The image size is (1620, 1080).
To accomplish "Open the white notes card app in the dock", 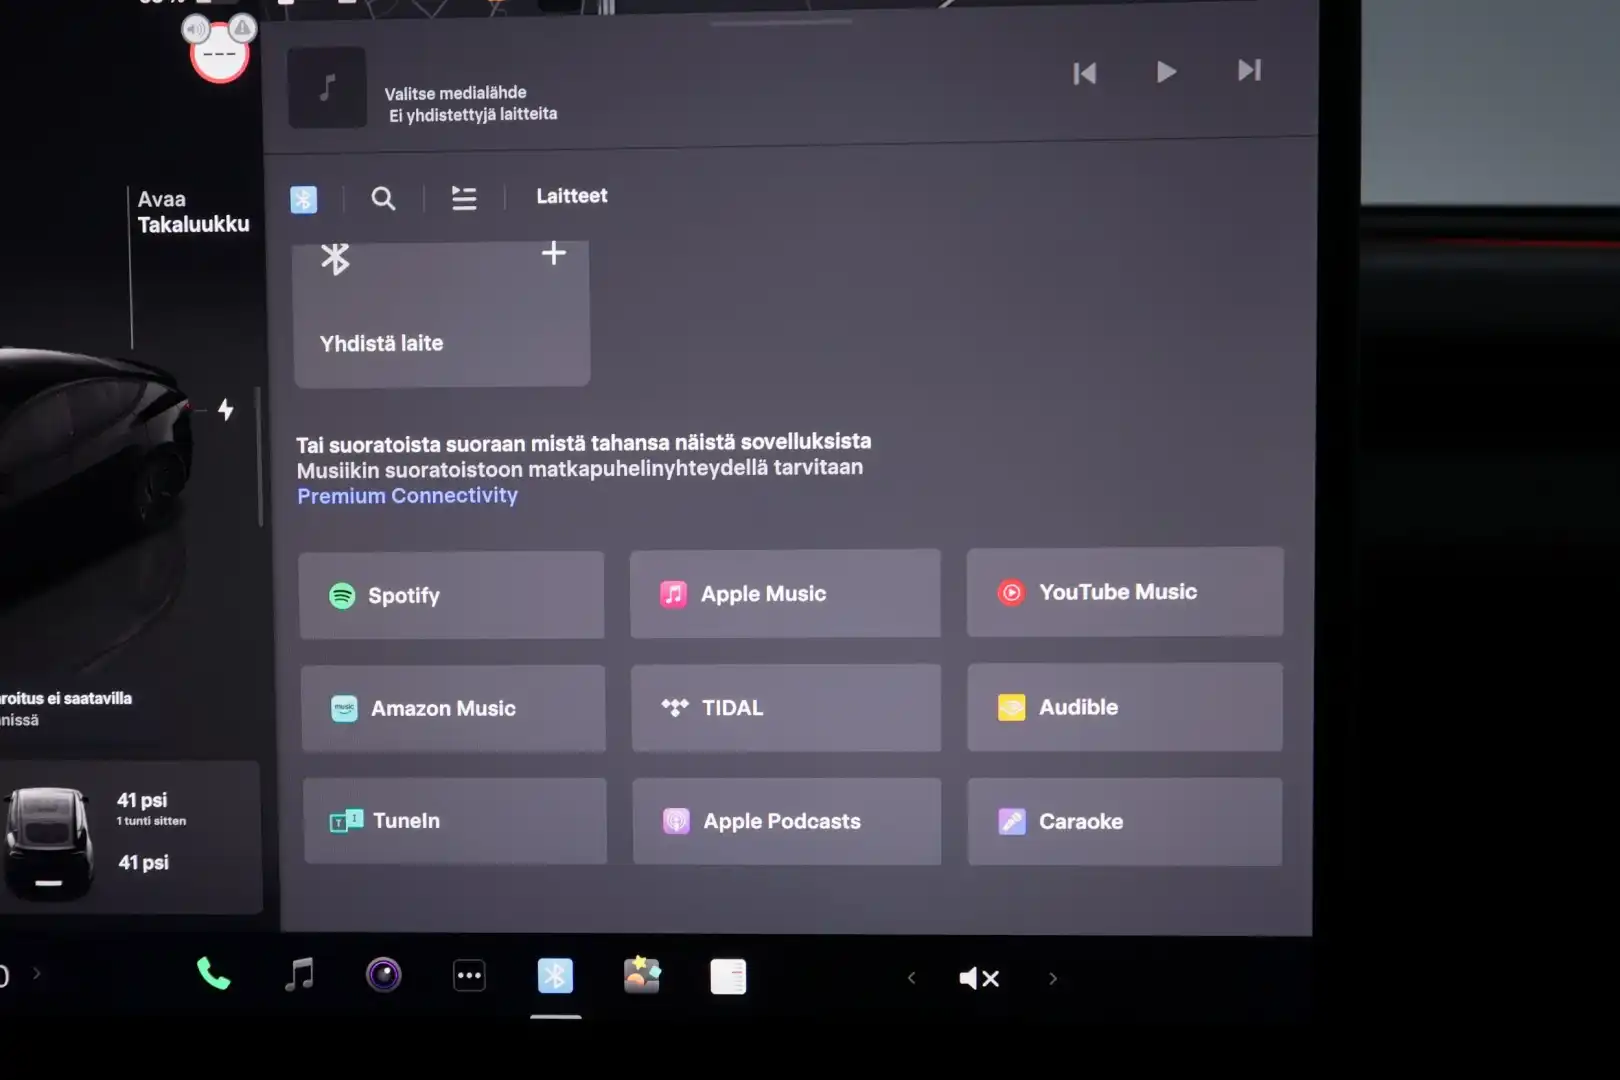I will [x=728, y=977].
